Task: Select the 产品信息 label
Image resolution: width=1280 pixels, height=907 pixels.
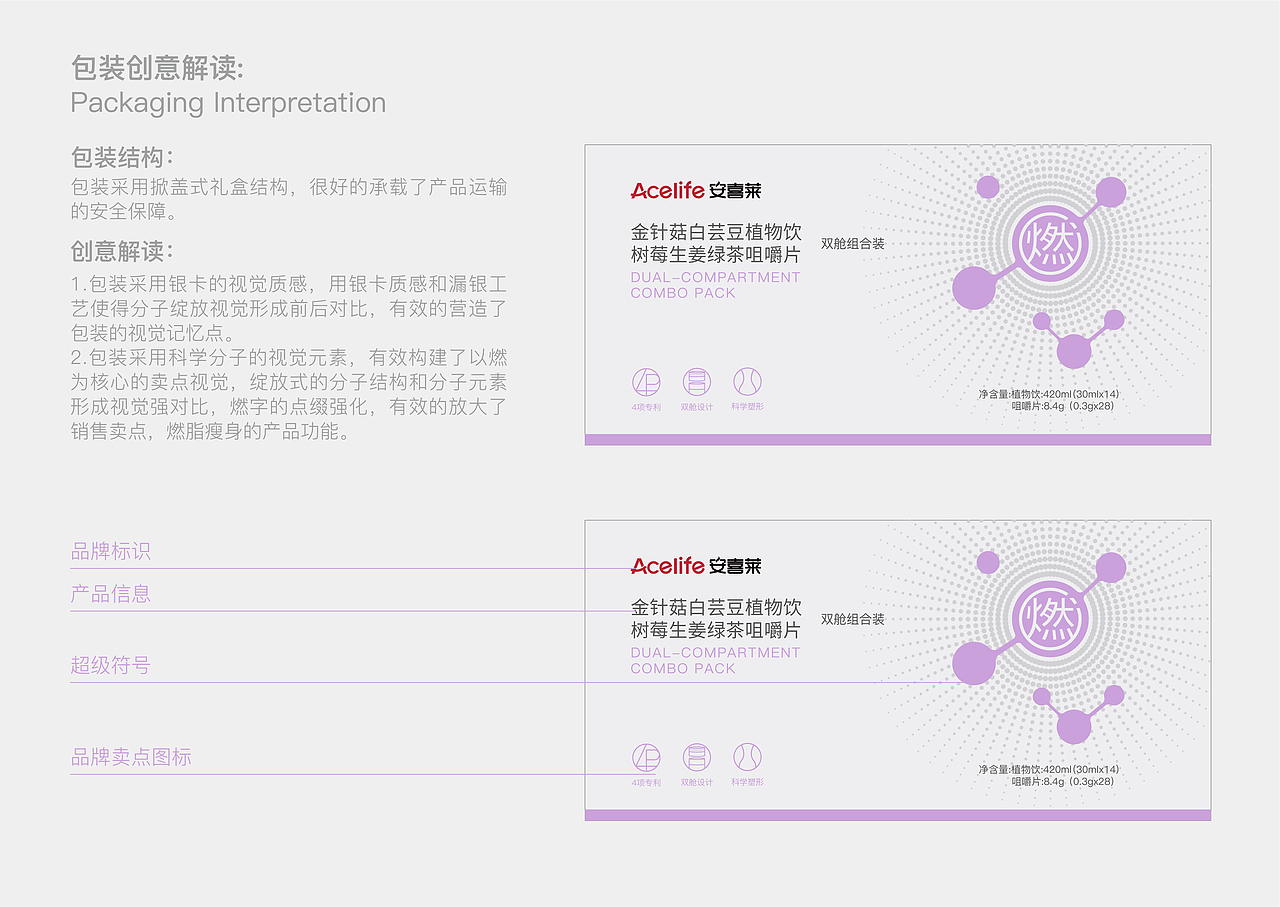Action: click(x=111, y=594)
